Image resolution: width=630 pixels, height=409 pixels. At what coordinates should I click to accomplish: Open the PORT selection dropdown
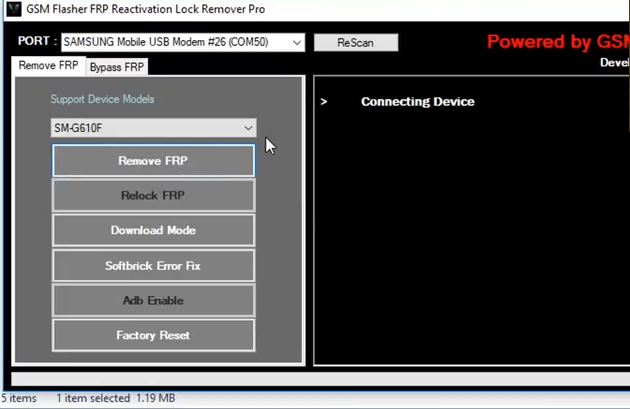tap(183, 42)
